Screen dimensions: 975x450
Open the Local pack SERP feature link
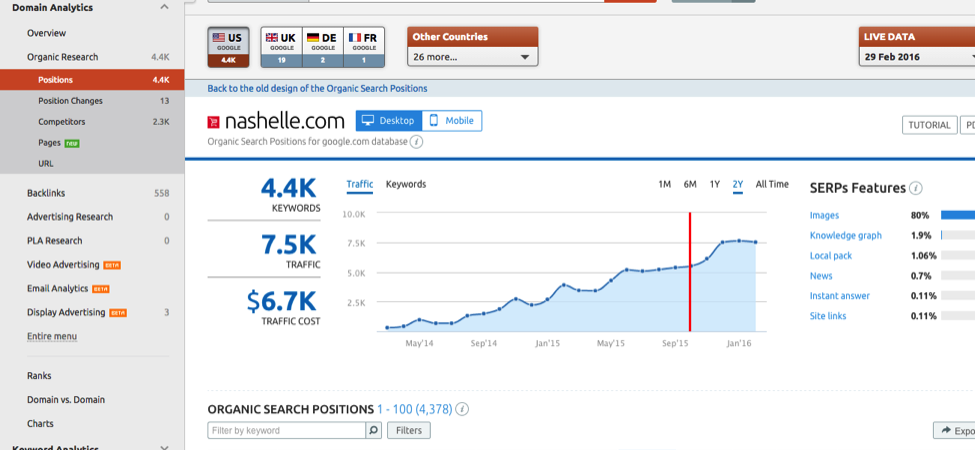click(831, 255)
